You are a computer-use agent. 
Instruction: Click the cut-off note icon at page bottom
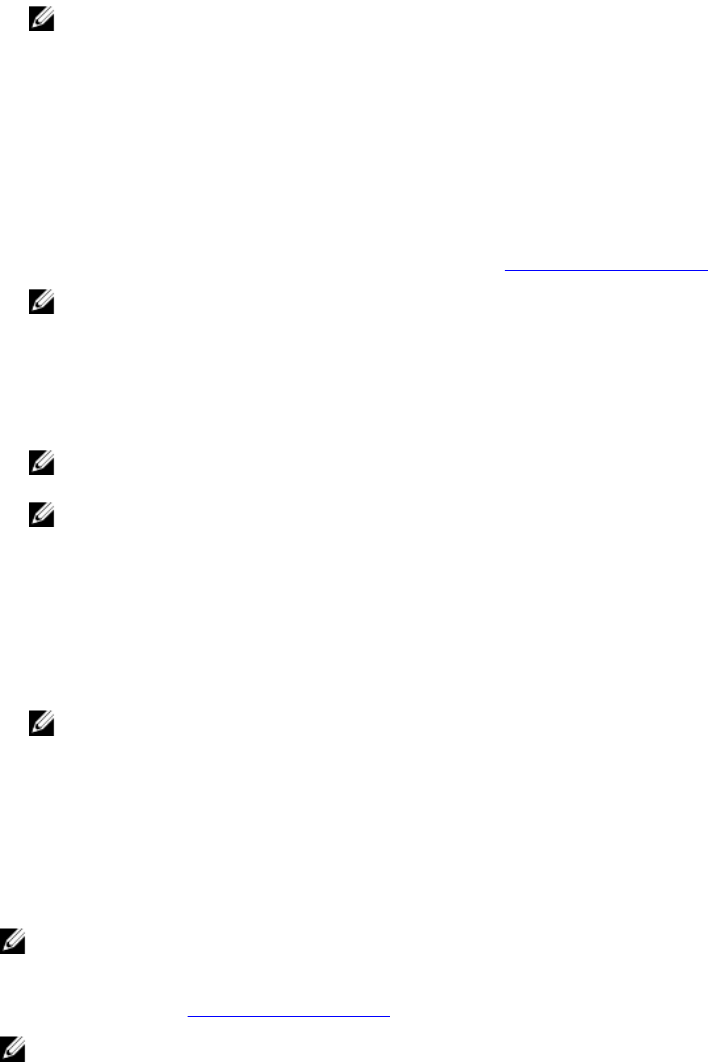click(x=12, y=1051)
